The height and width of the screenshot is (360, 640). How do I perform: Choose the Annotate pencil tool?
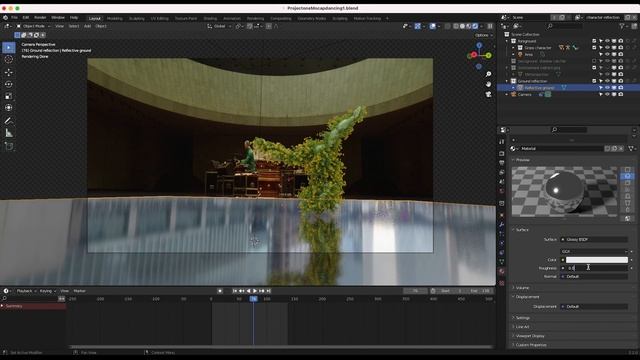[x=9, y=121]
